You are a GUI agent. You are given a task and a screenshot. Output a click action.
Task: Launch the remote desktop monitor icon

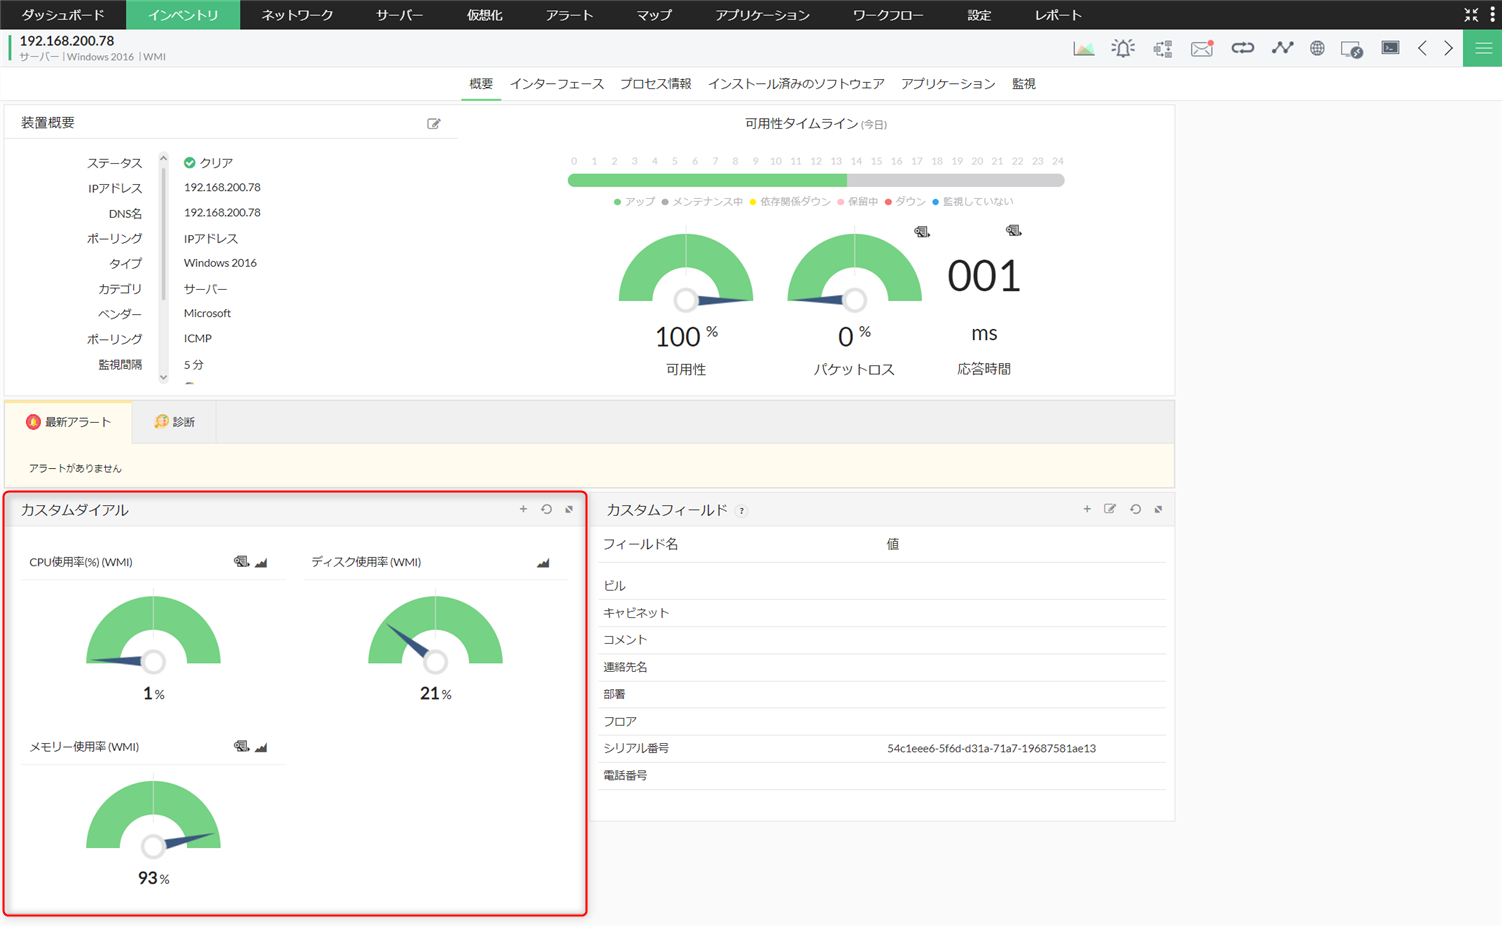(x=1352, y=49)
